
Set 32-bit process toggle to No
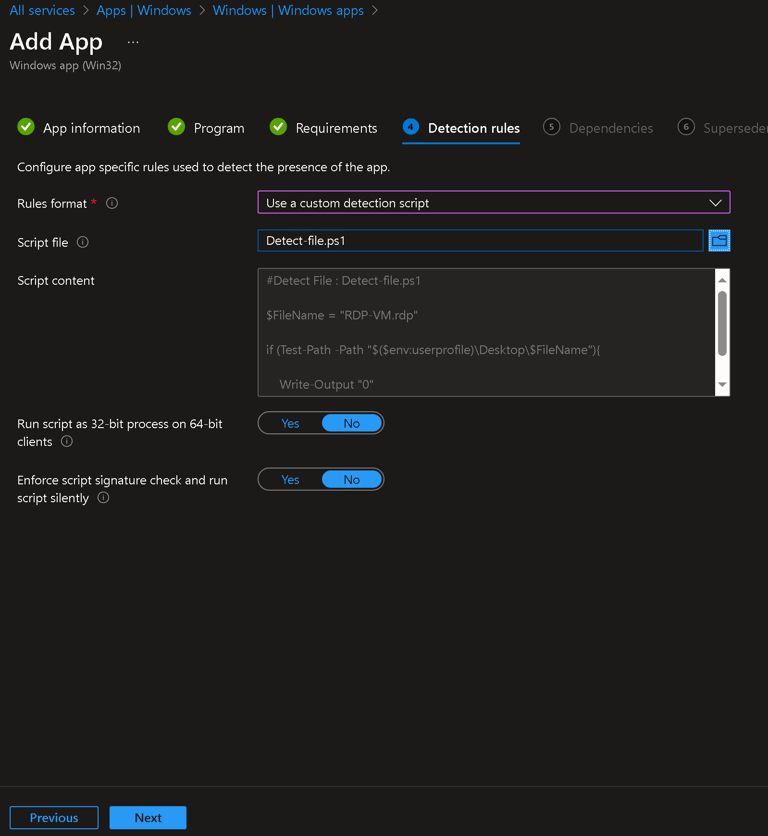coord(351,423)
